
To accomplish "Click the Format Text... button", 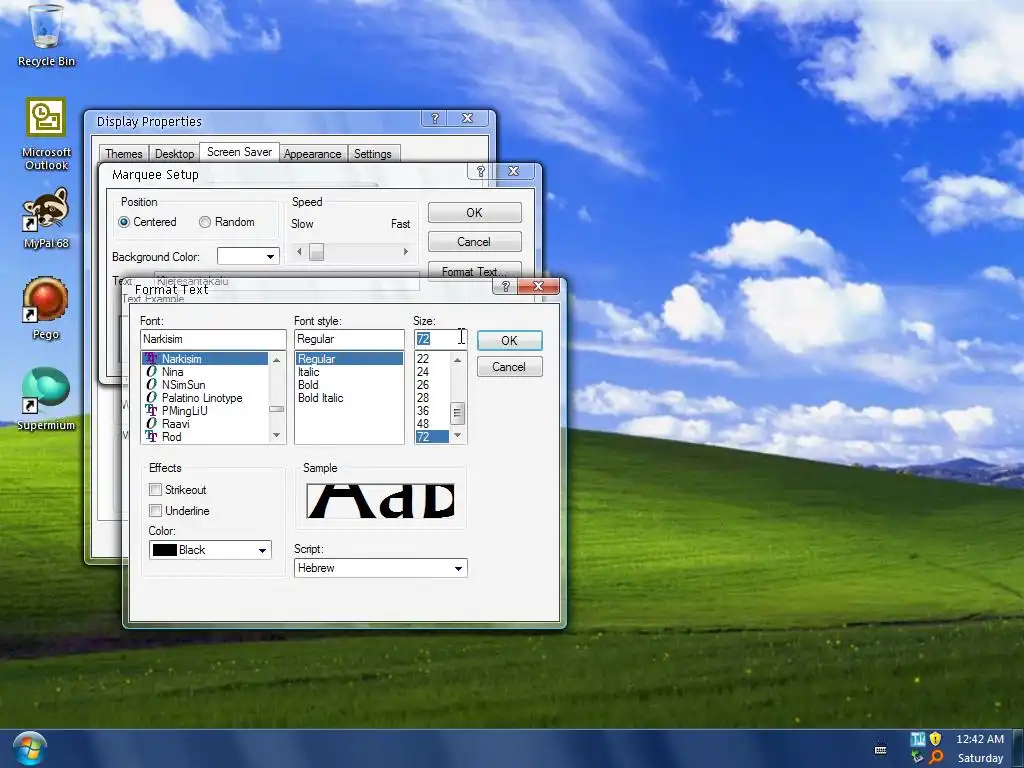I will (x=475, y=271).
